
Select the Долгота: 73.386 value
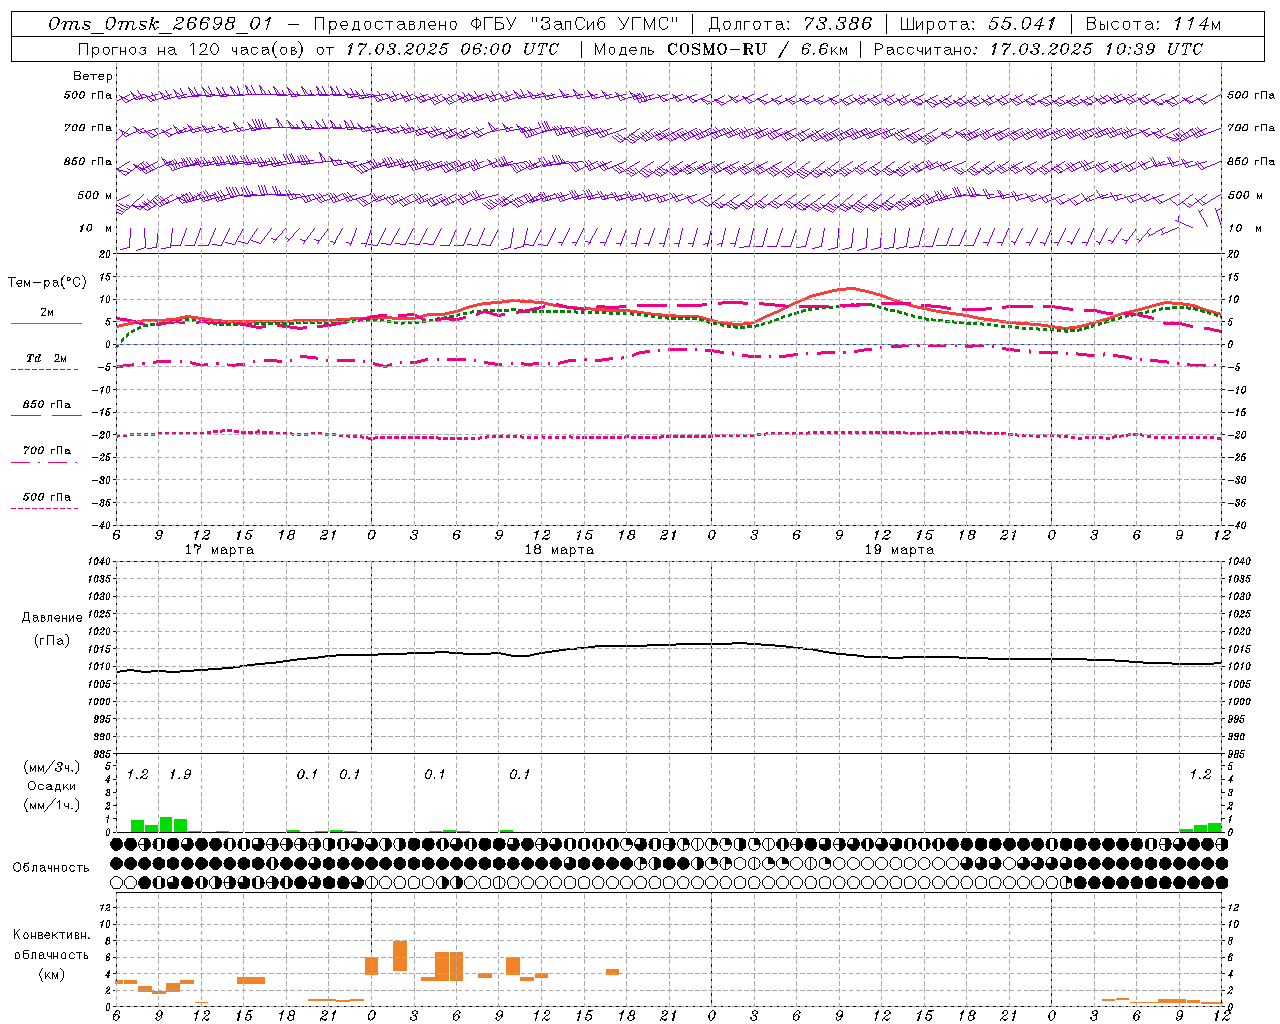(790, 24)
